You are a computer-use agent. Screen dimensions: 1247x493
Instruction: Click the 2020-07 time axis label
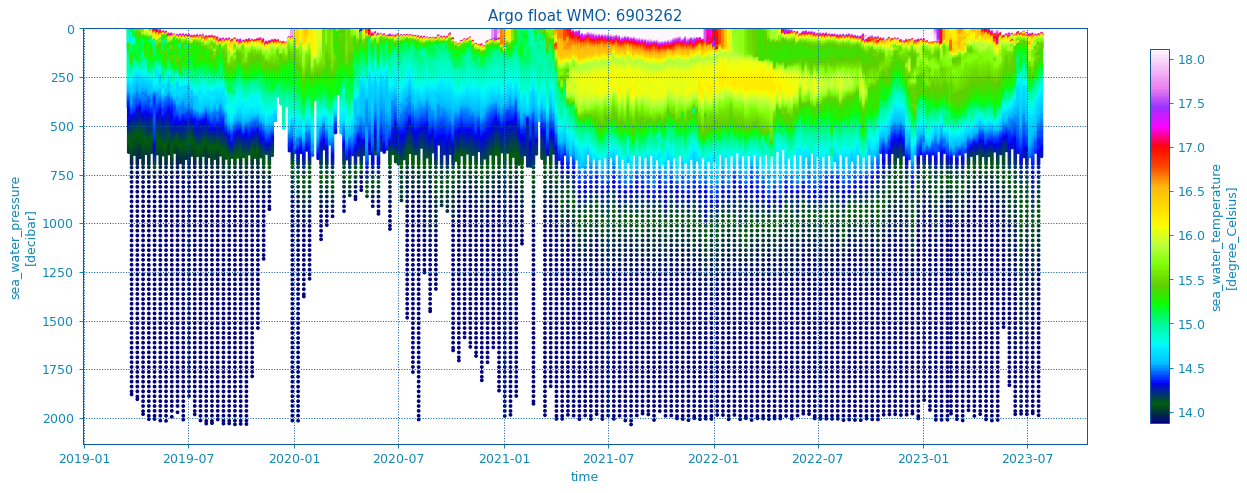click(398, 459)
